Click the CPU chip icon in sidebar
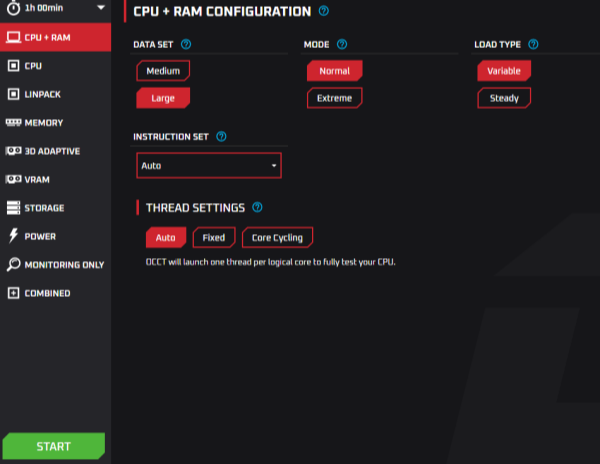The width and height of the screenshot is (600, 464). point(13,66)
